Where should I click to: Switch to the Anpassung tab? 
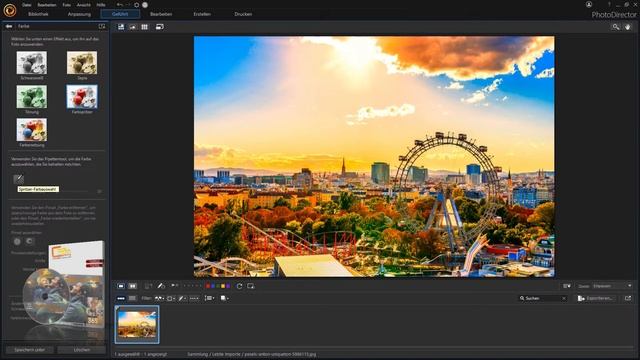pyautogui.click(x=79, y=14)
